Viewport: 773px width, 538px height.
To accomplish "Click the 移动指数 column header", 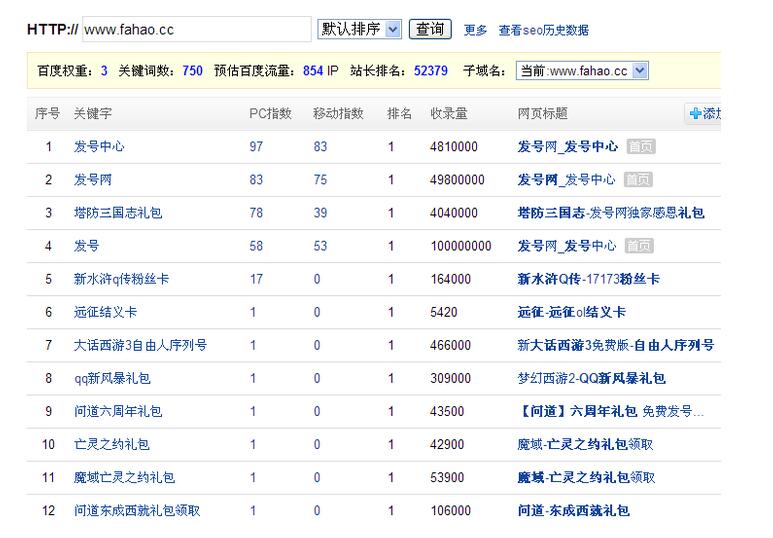I will (x=338, y=113).
